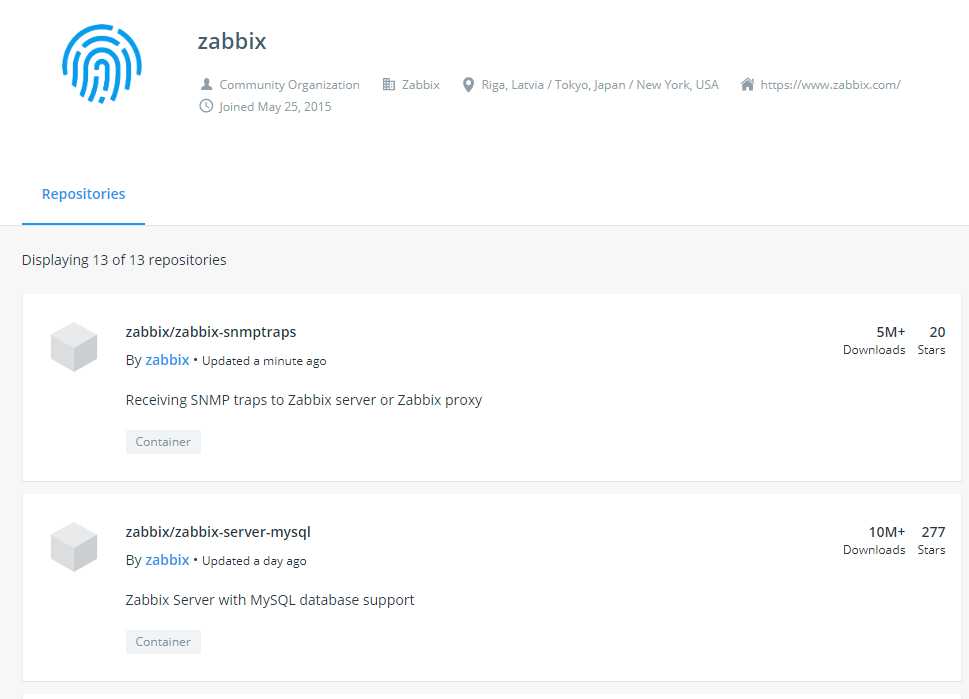This screenshot has width=969, height=699.
Task: Open the zabbix/zabbix-server-mysql repository title
Action: [x=218, y=532]
